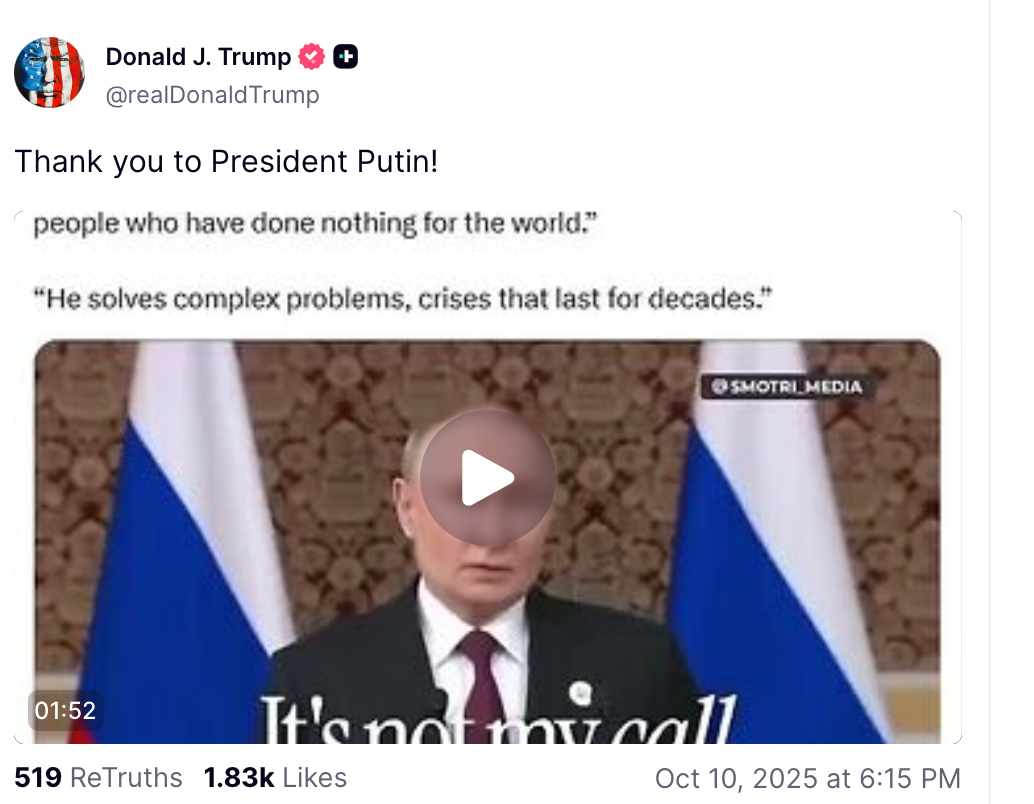Click the "He solves complex problems" caption line
1034x804 pixels.
(402, 299)
